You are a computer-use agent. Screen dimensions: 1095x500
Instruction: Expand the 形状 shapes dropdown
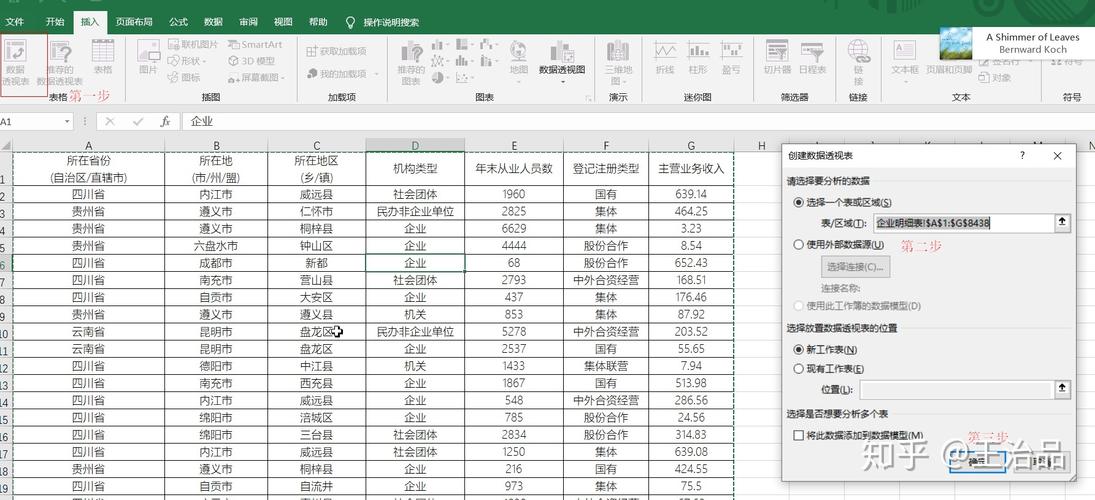pyautogui.click(x=204, y=61)
